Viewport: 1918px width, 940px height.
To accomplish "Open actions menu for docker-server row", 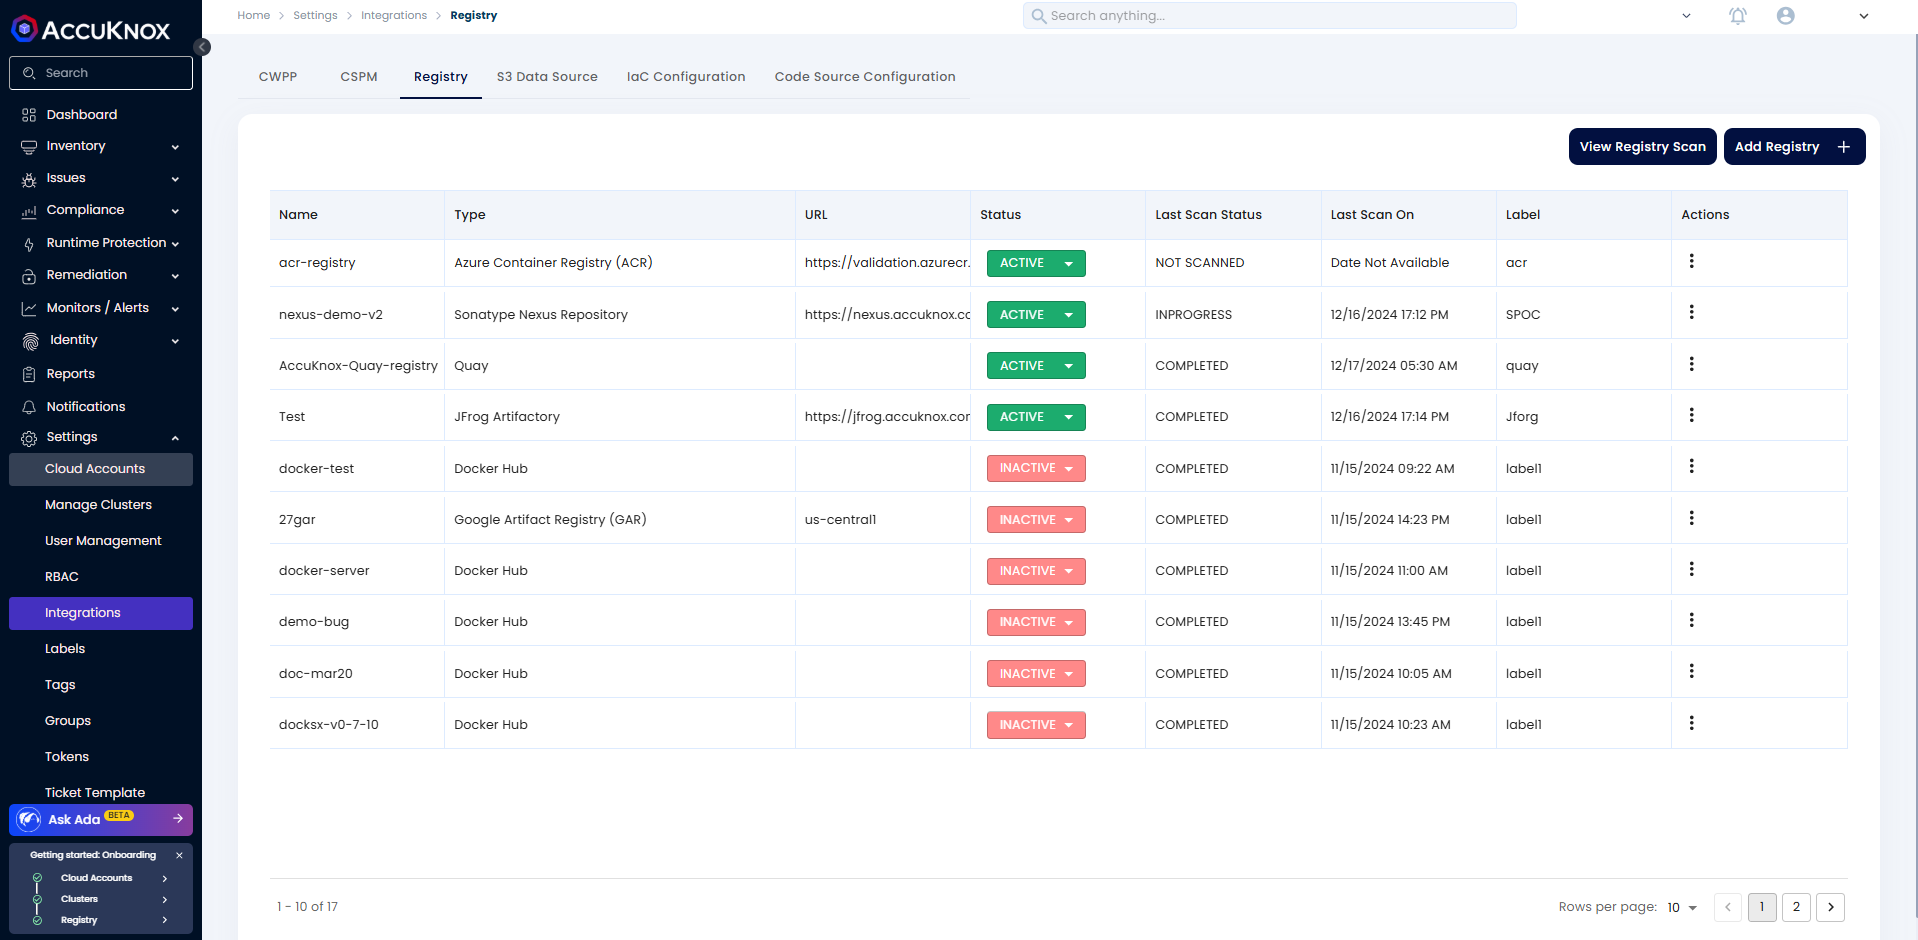I will coord(1691,569).
